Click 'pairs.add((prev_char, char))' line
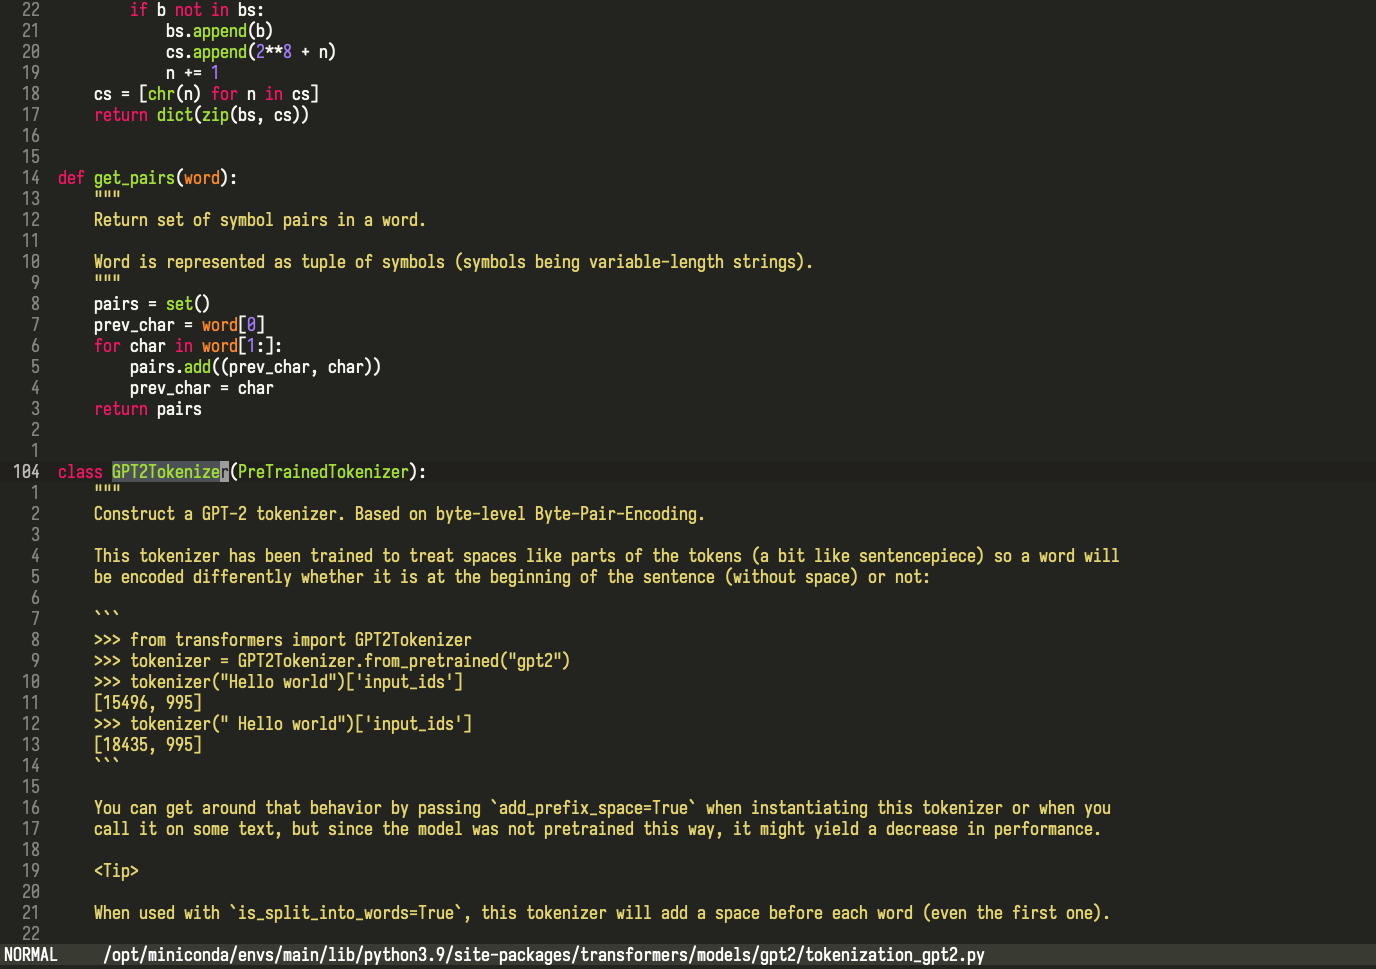1376x969 pixels. 255,367
